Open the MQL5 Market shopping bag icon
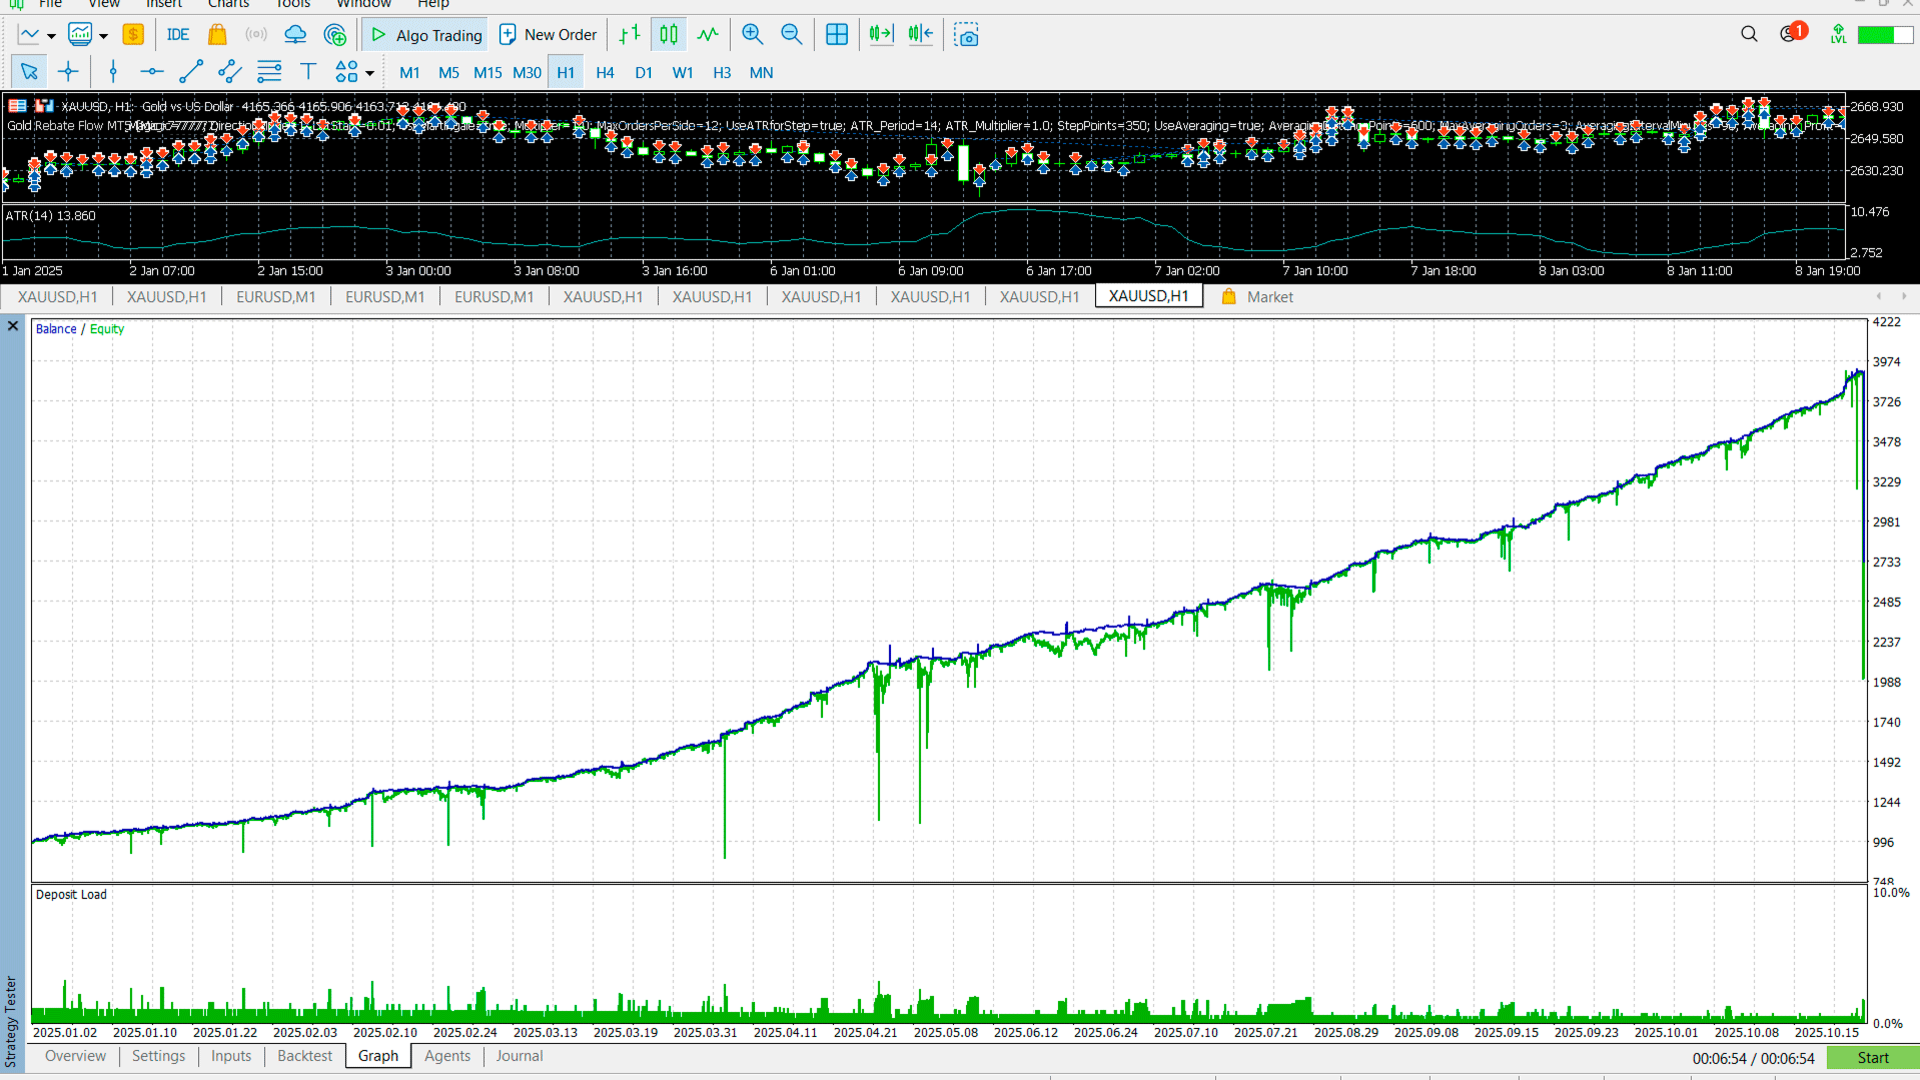 click(217, 35)
